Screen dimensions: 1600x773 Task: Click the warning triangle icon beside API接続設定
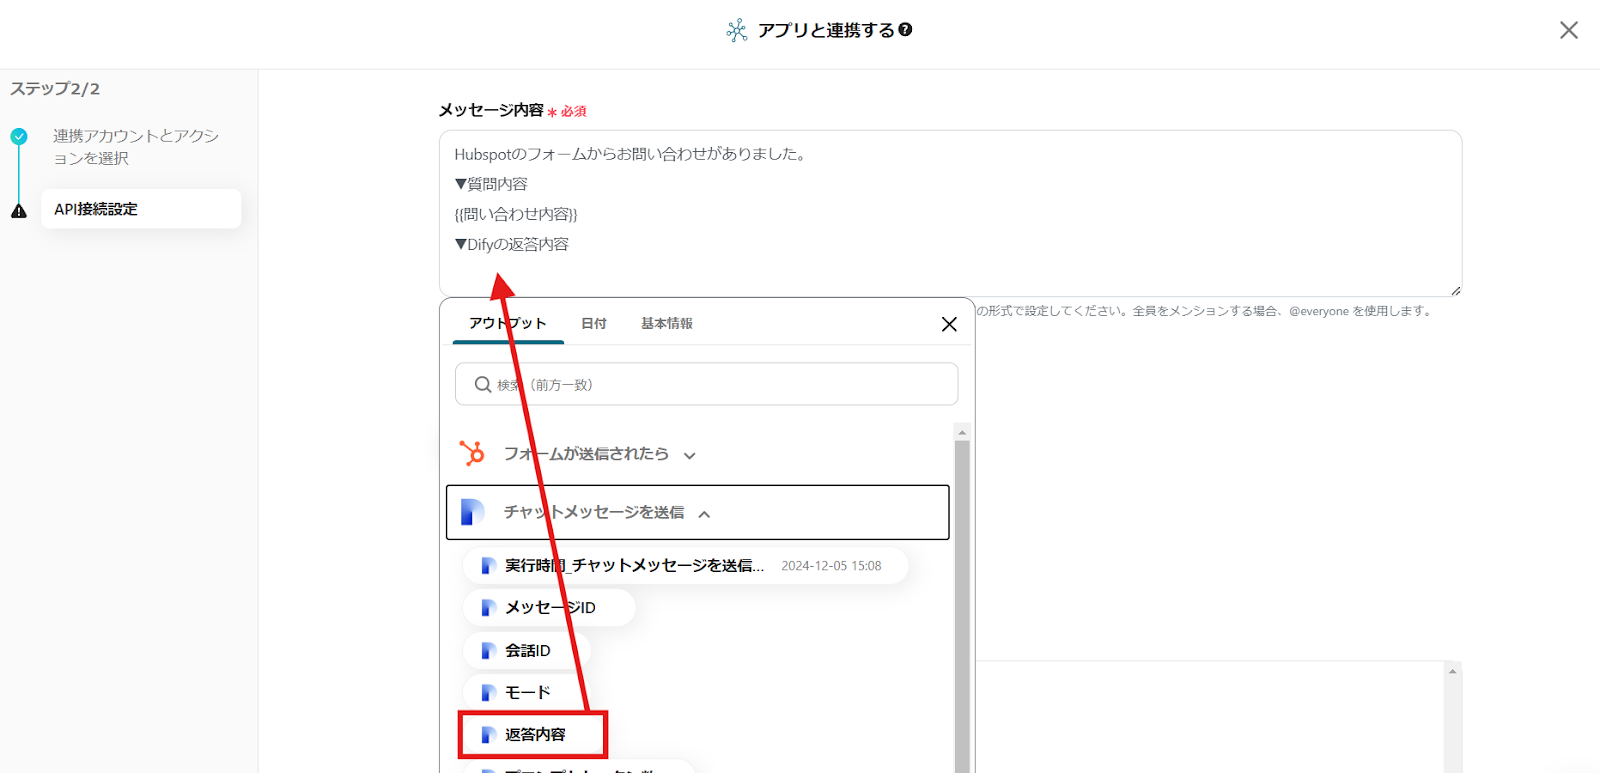tap(19, 210)
